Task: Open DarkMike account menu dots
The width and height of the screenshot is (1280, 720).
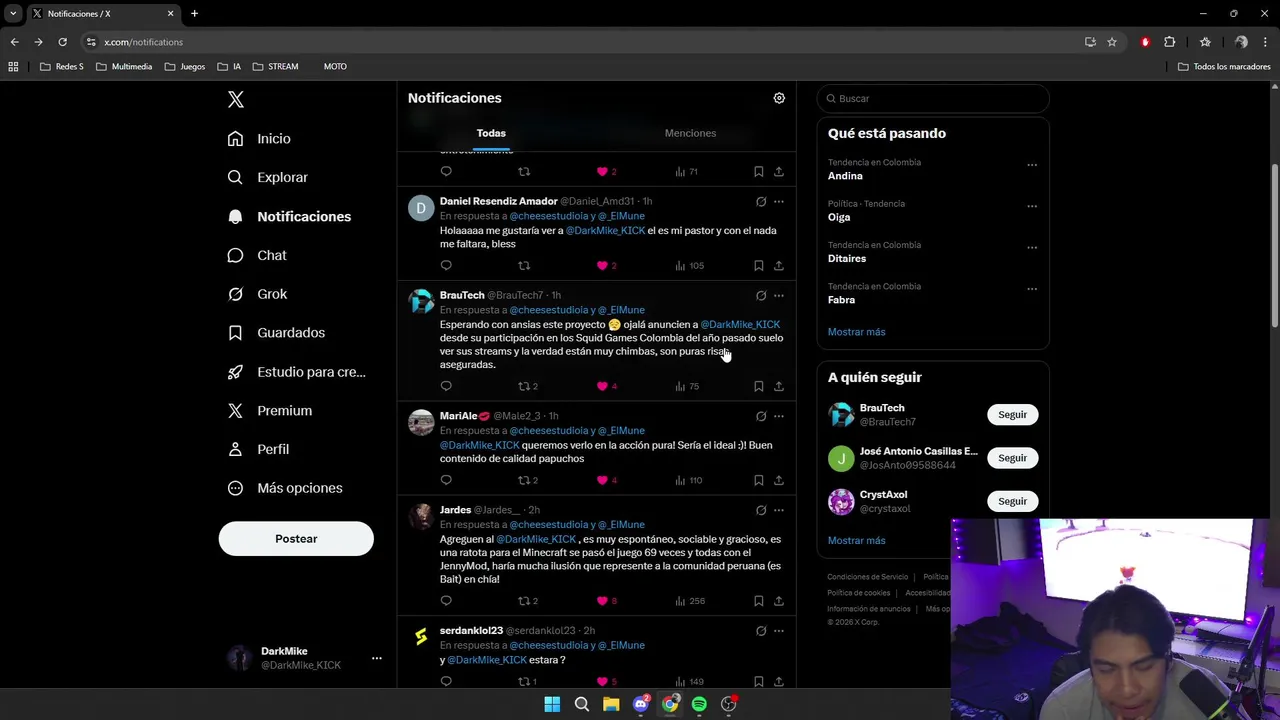Action: [376, 658]
